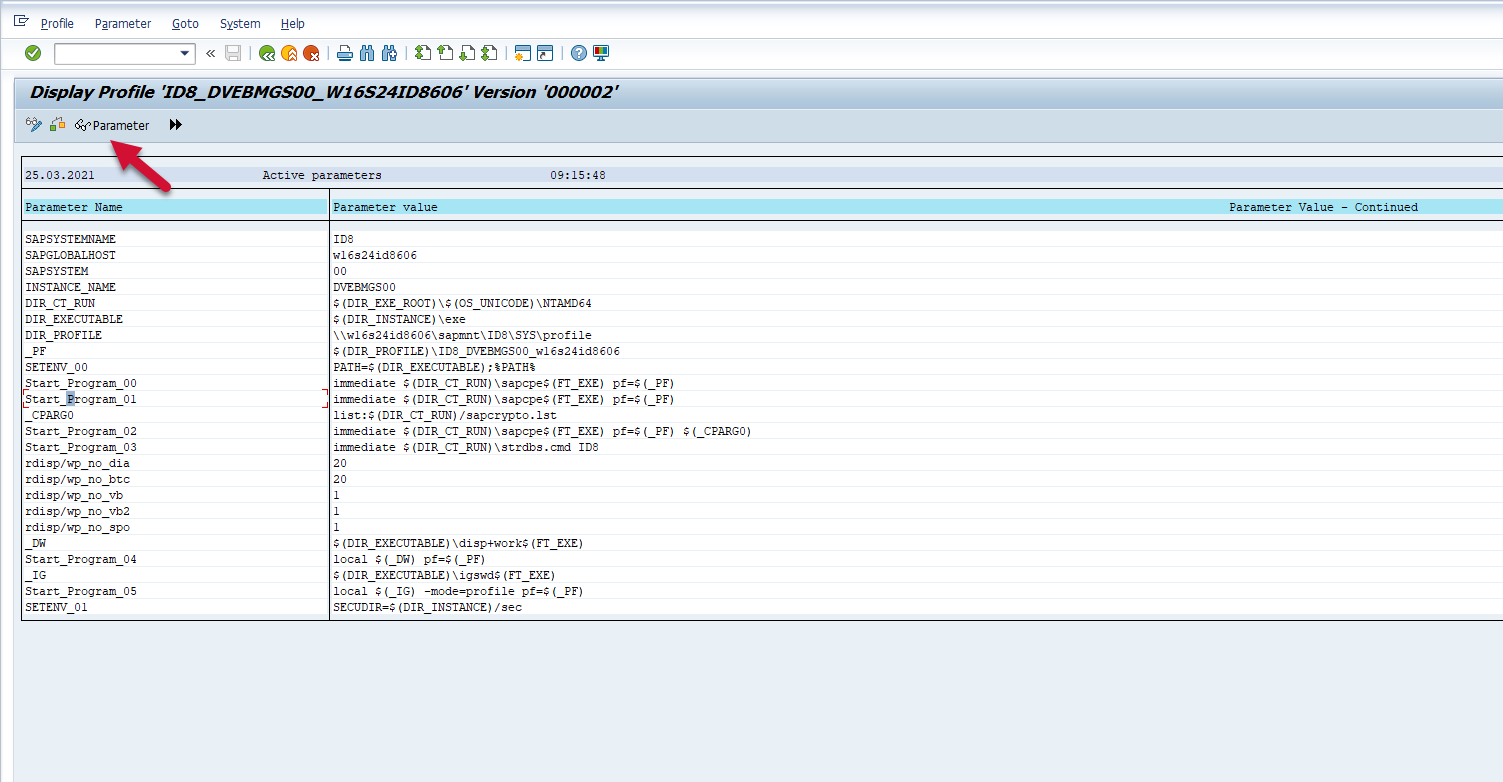Image resolution: width=1503 pixels, height=782 pixels.
Task: Open the Goto menu
Action: 185,24
